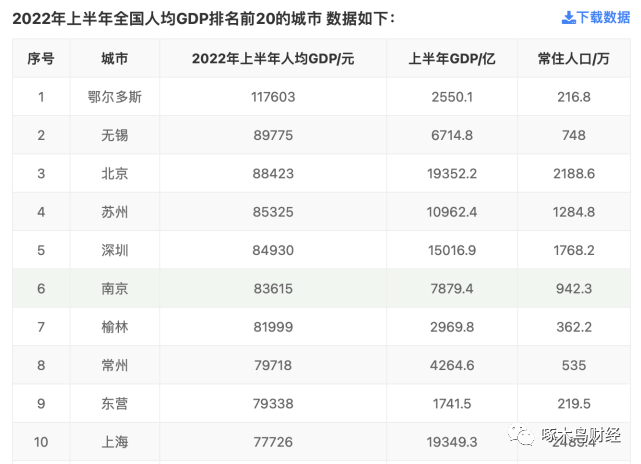
Task: Click the city cell 无锡
Action: click(x=114, y=135)
